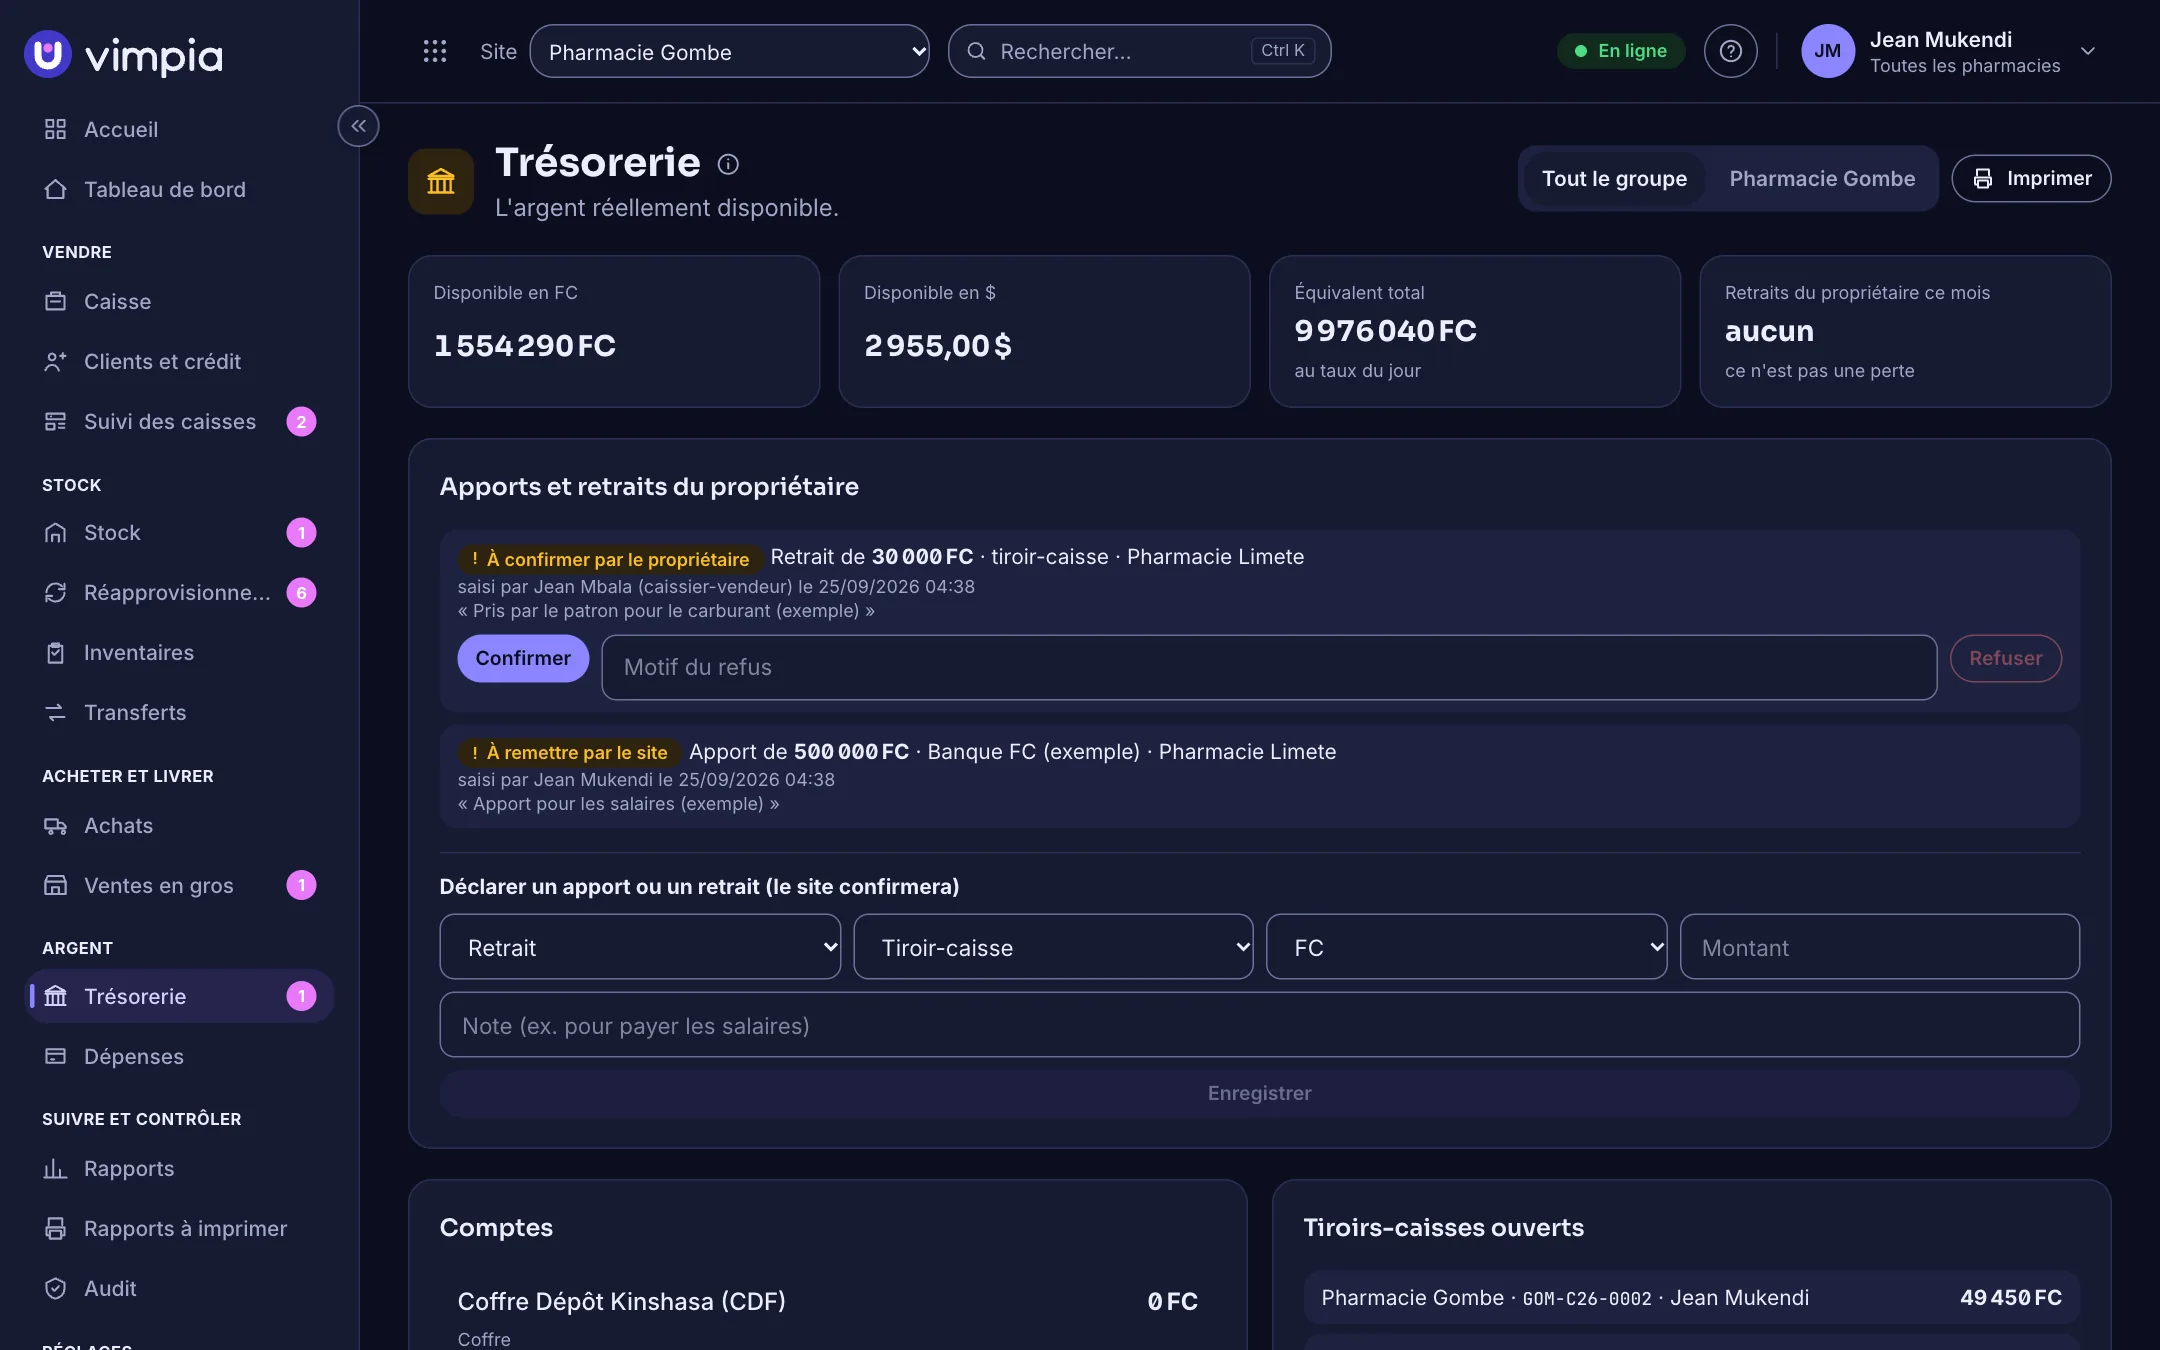Expand the Jean Mukendi user menu chevron
Screen dimensions: 2160x1350
pyautogui.click(x=2087, y=51)
